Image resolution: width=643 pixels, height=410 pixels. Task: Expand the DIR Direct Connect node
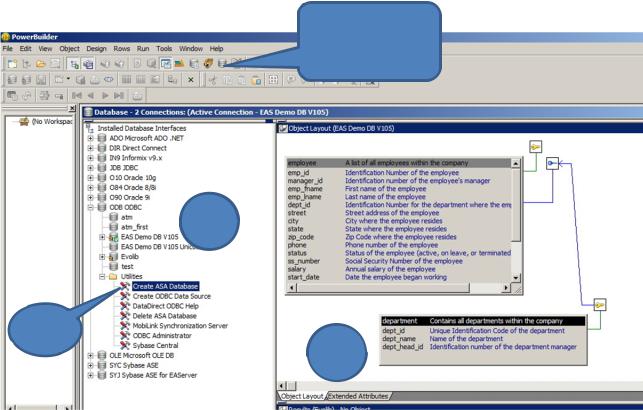pyautogui.click(x=91, y=148)
